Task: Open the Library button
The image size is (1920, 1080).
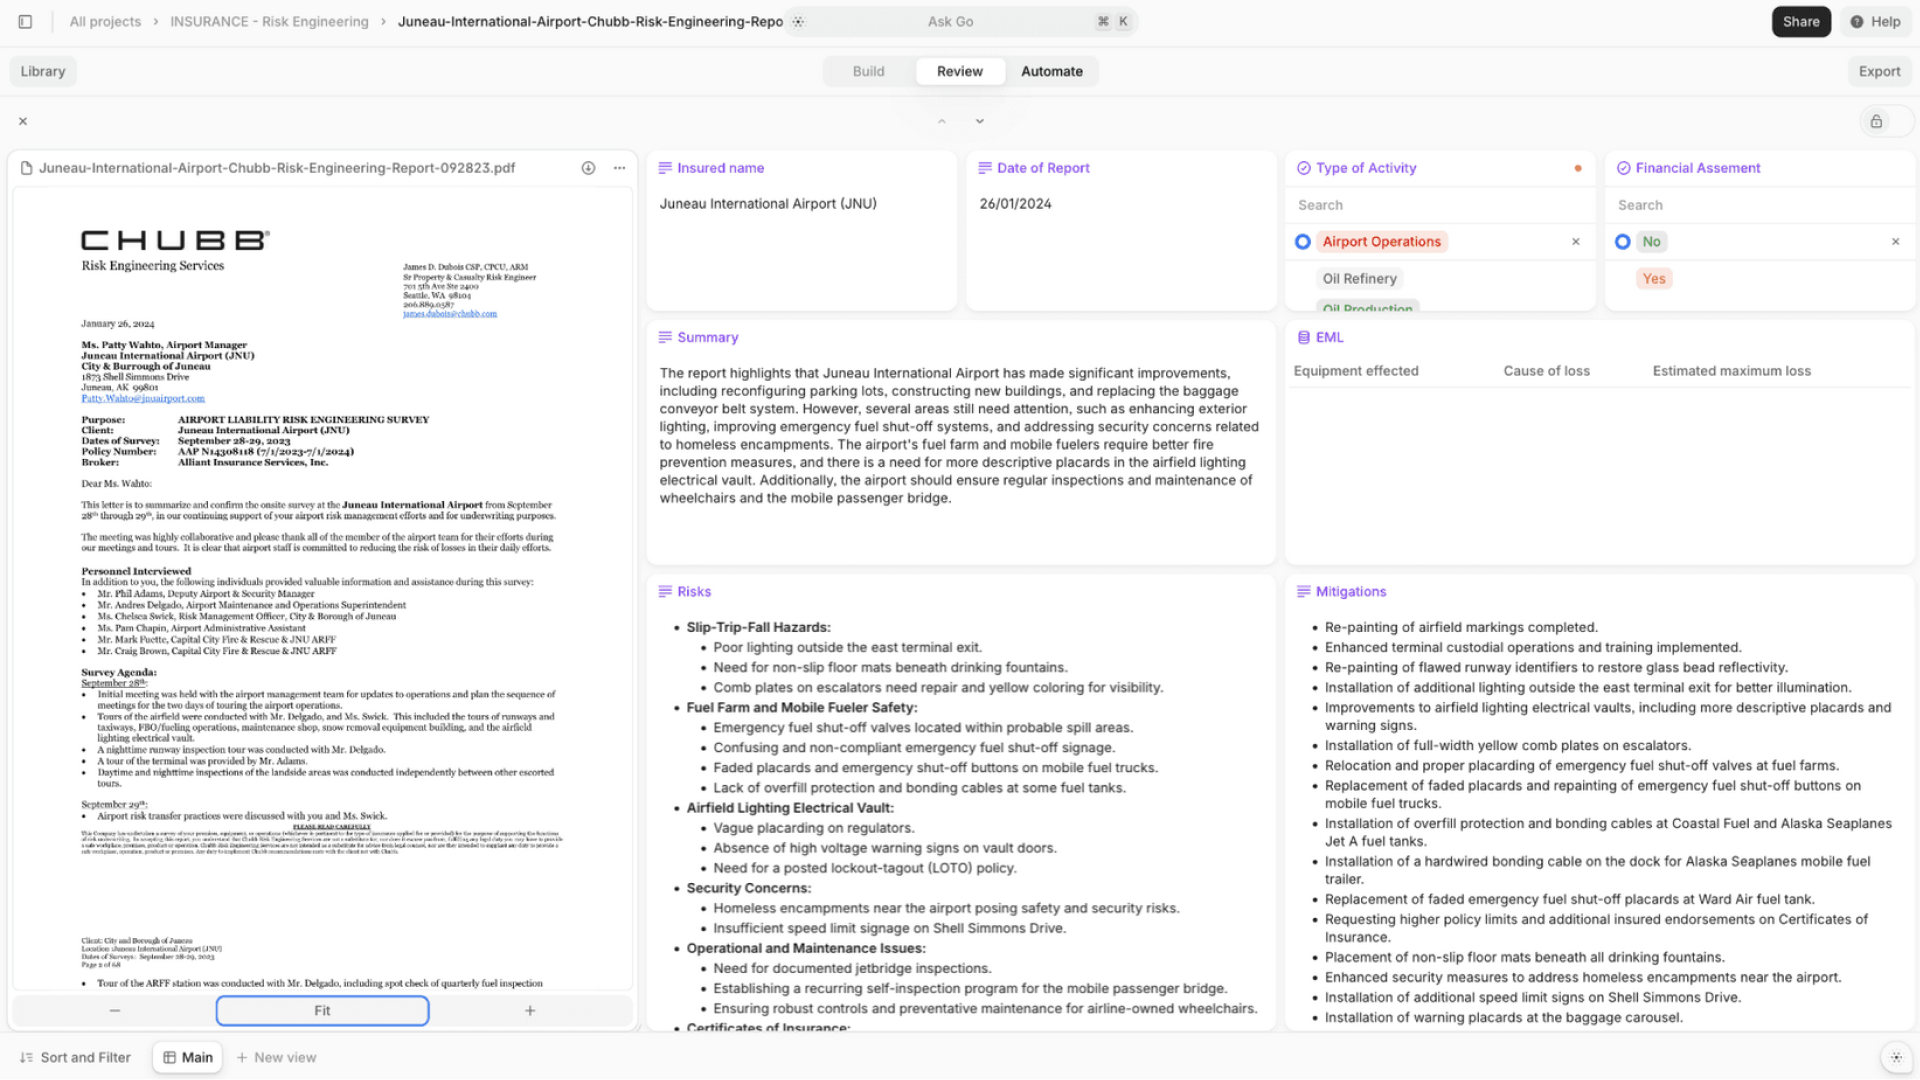Action: coord(43,71)
